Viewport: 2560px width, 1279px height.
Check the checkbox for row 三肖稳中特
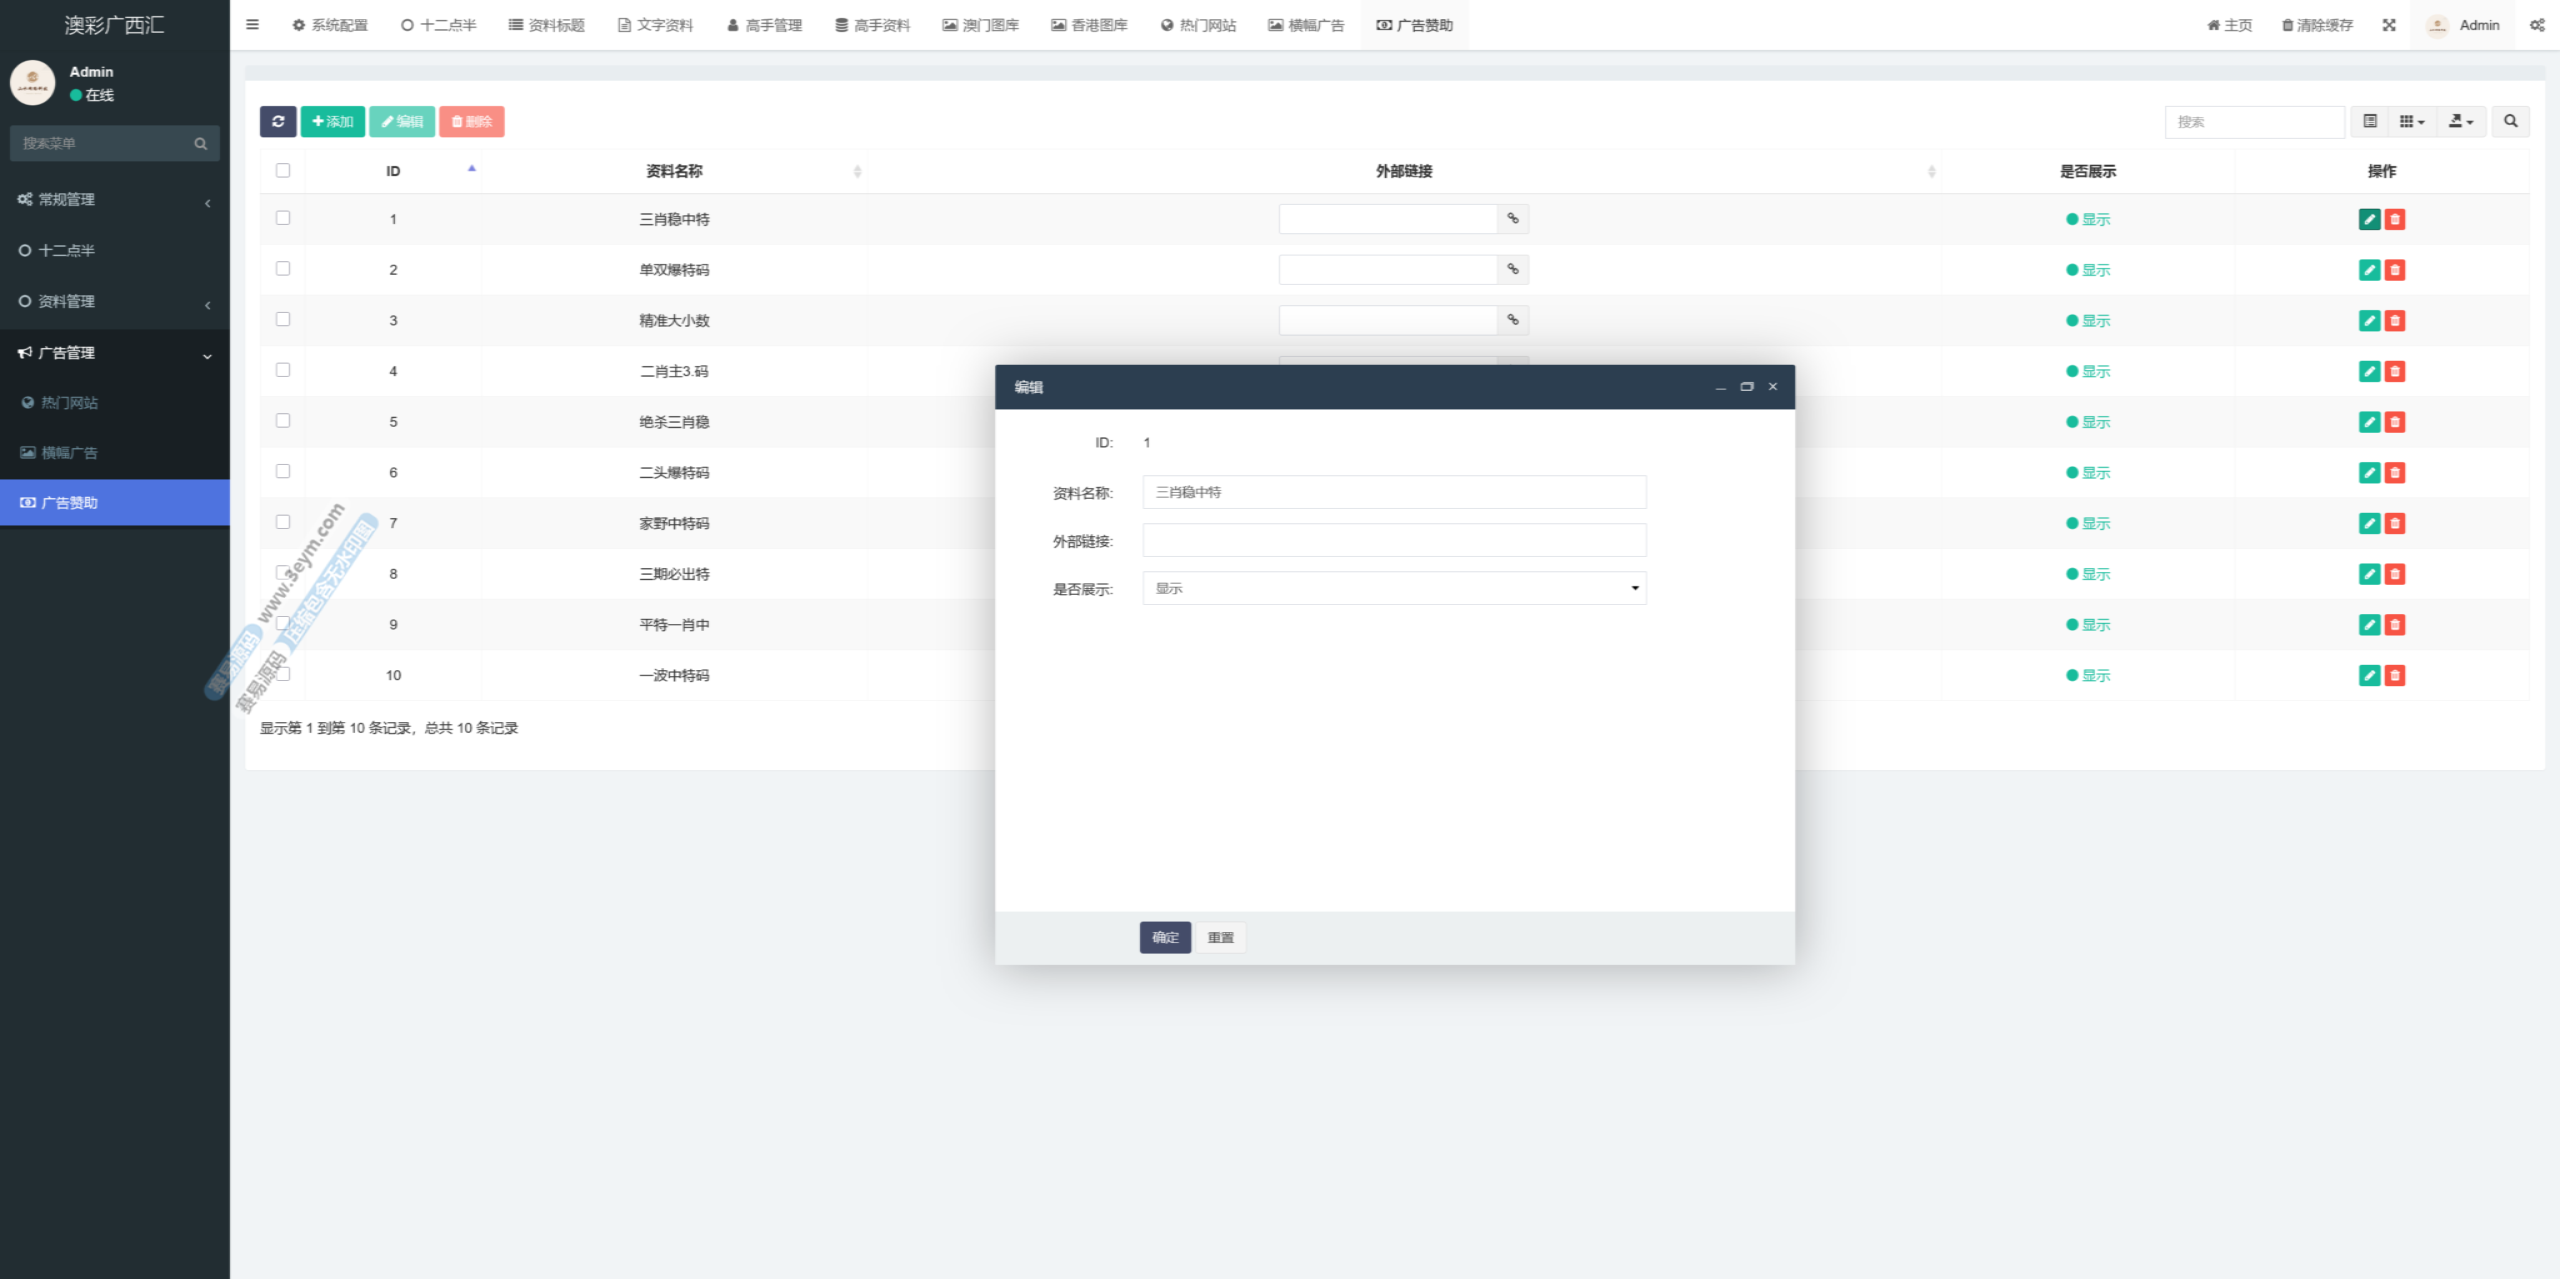click(x=283, y=218)
